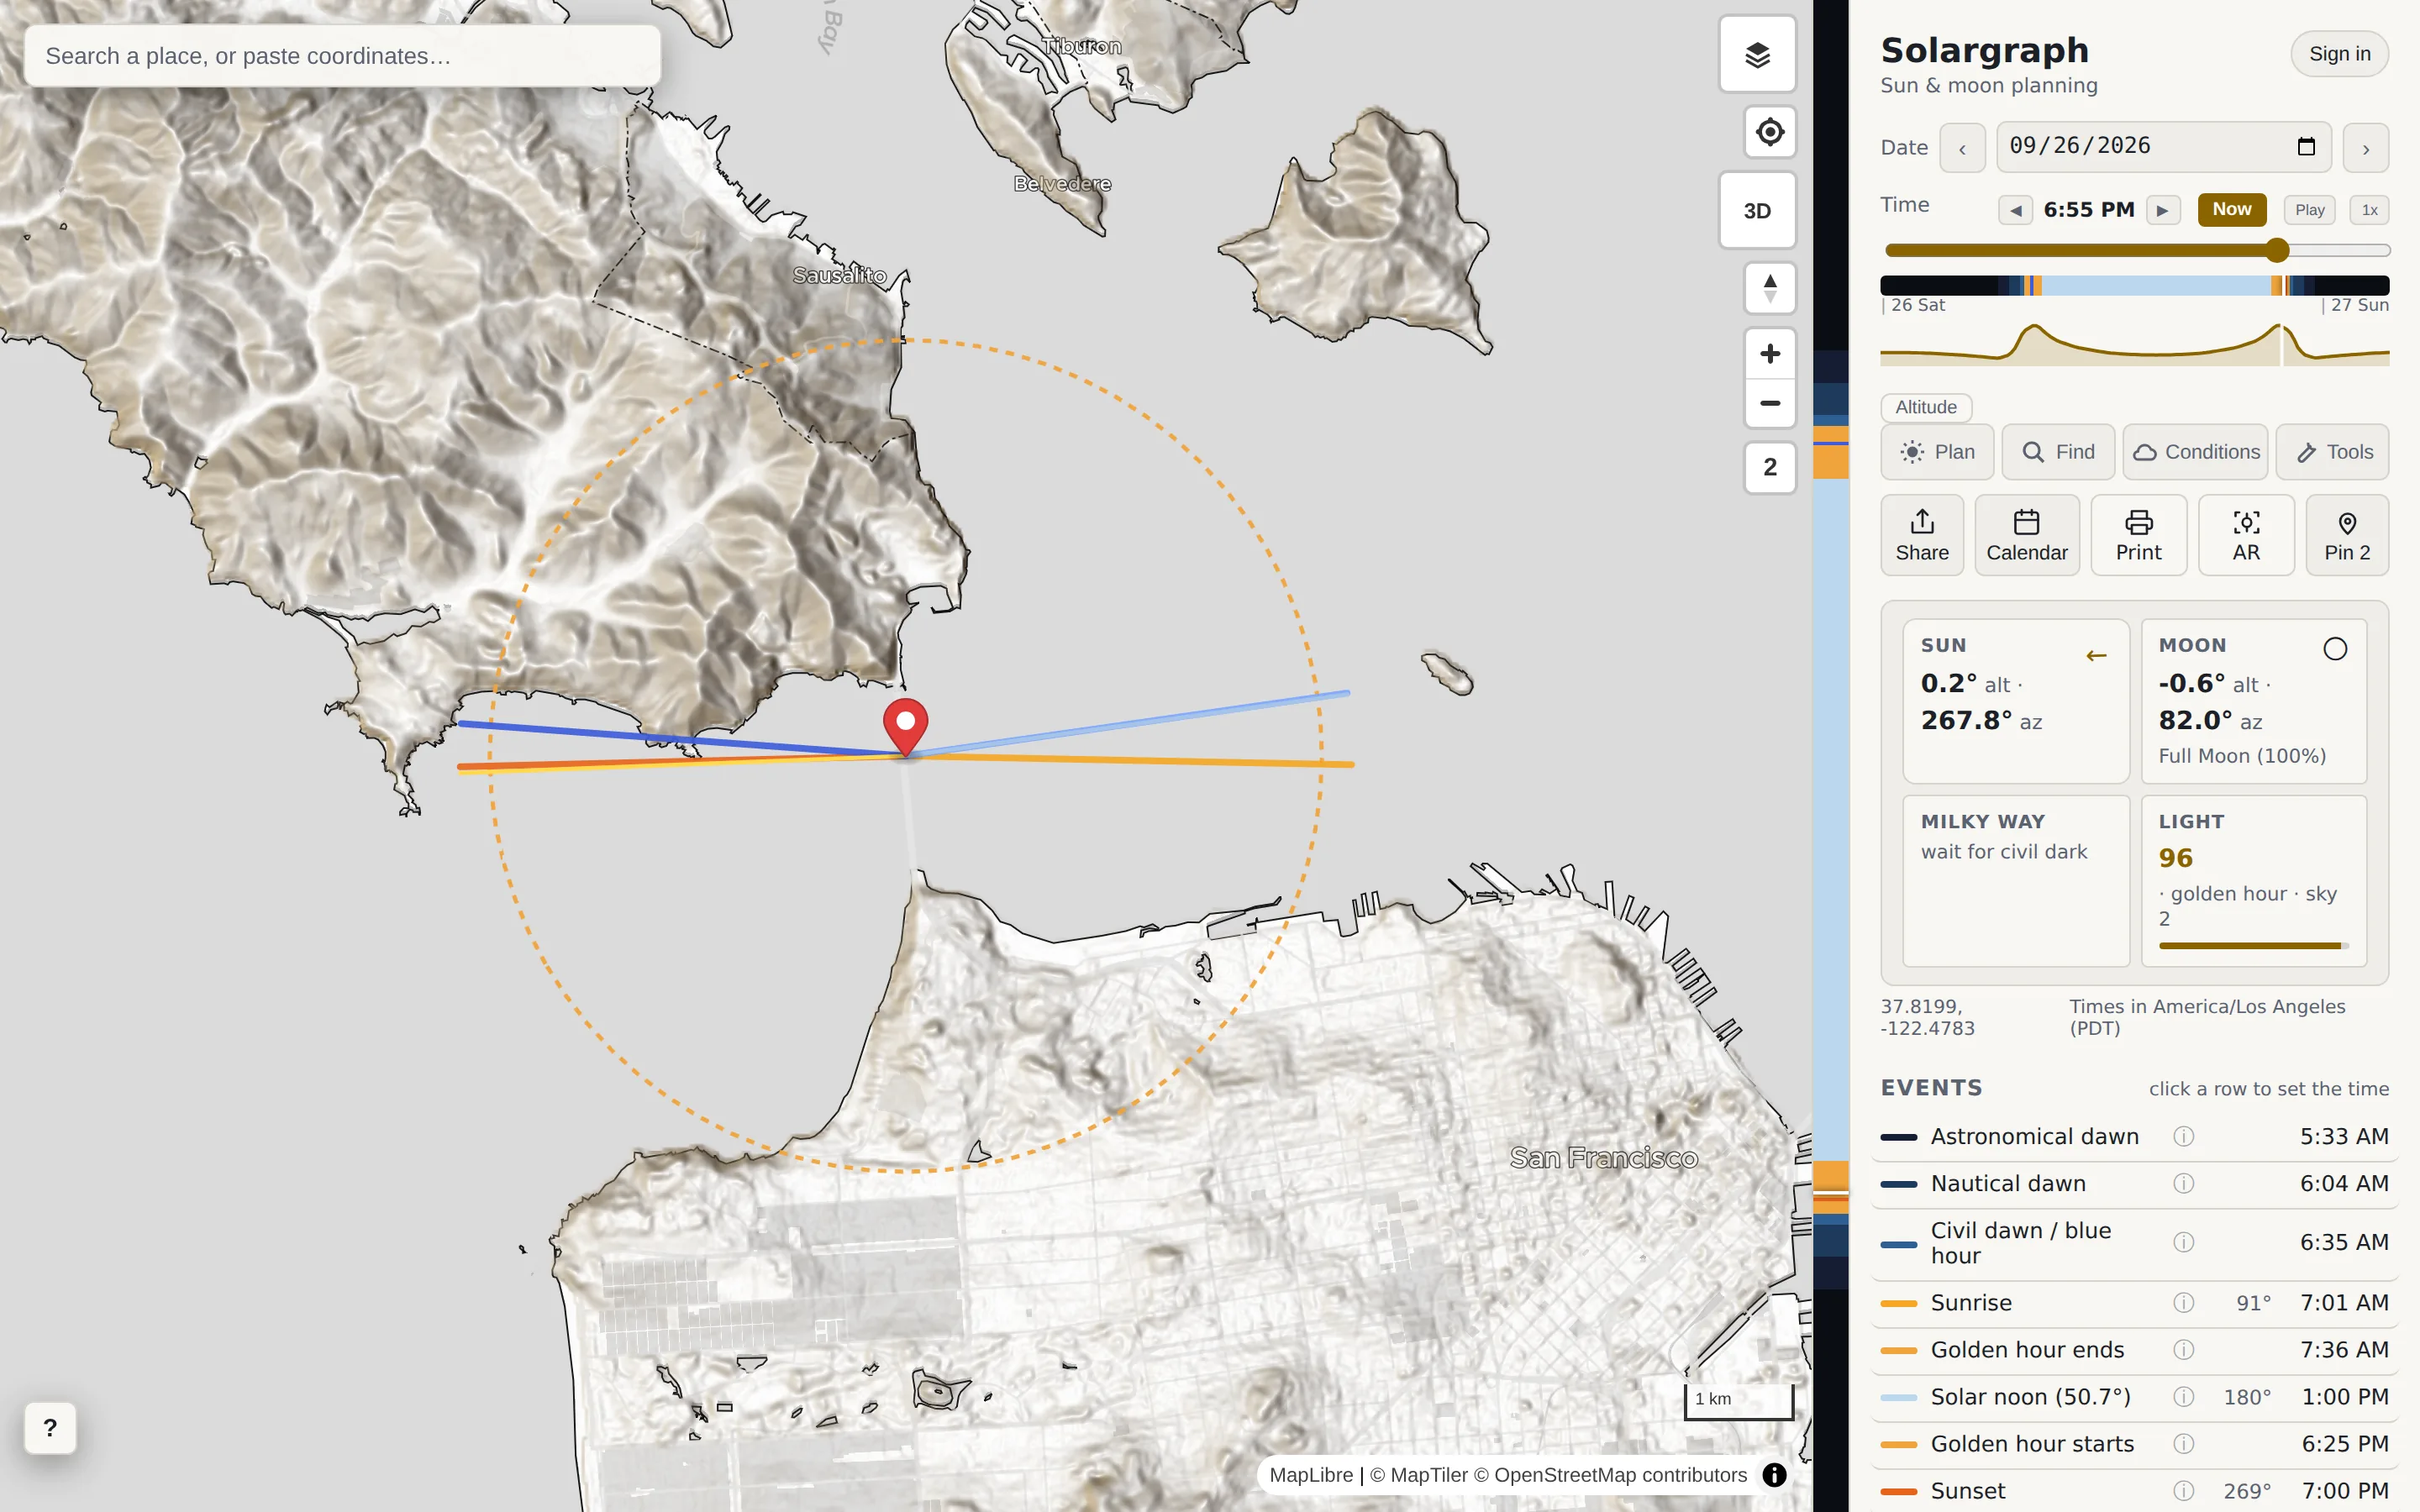This screenshot has width=2420, height=1512.
Task: Open info for Golden hour ends
Action: (x=2183, y=1350)
